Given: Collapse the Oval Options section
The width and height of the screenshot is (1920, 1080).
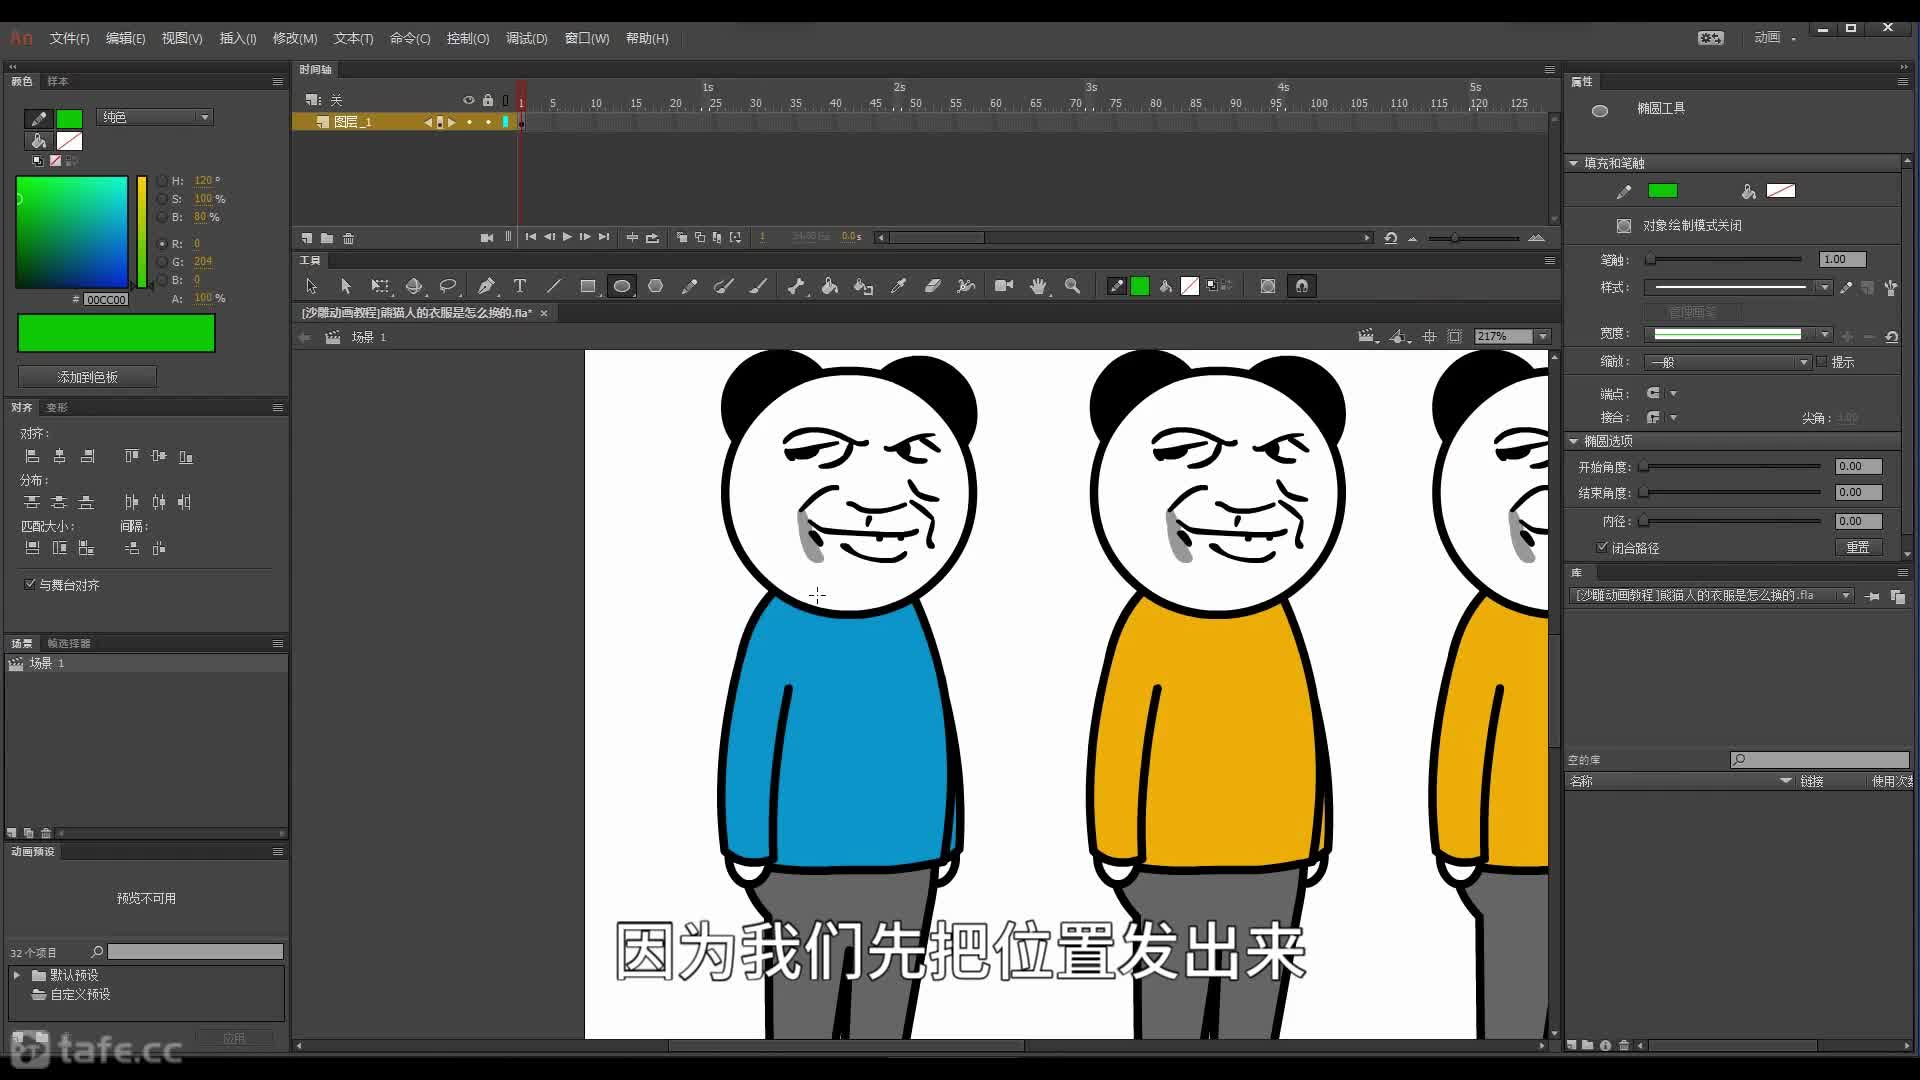Looking at the screenshot, I should pyautogui.click(x=1574, y=441).
